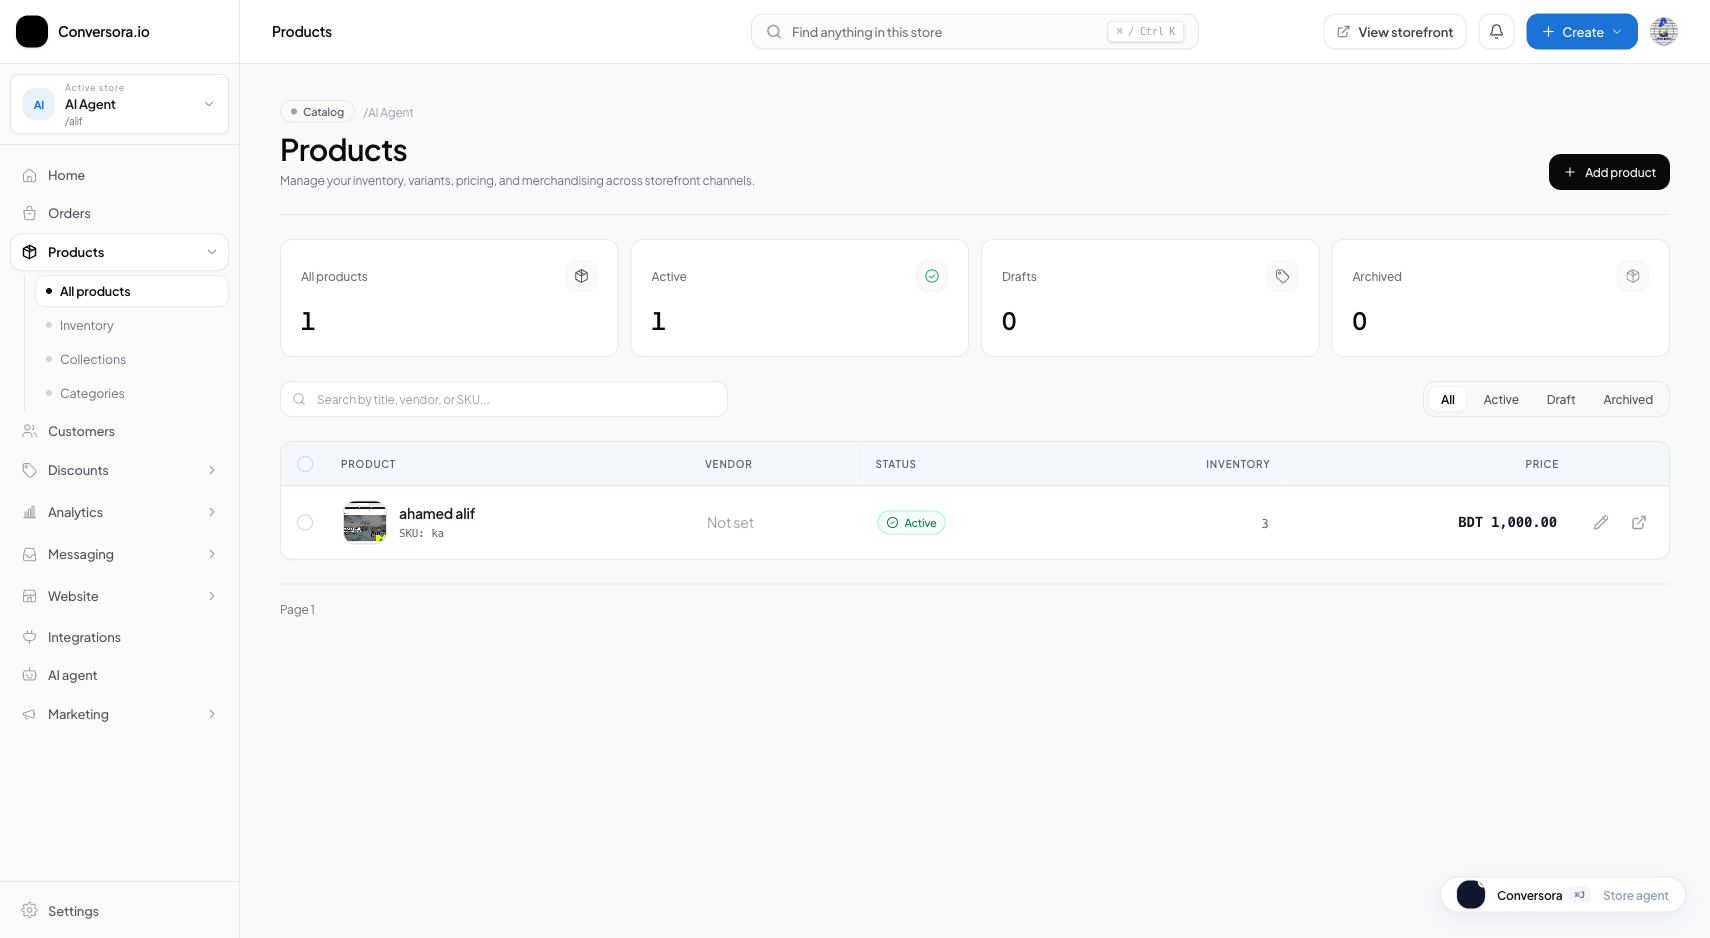The image size is (1710, 938).
Task: Click the Drafts card tag icon
Action: tap(1282, 276)
